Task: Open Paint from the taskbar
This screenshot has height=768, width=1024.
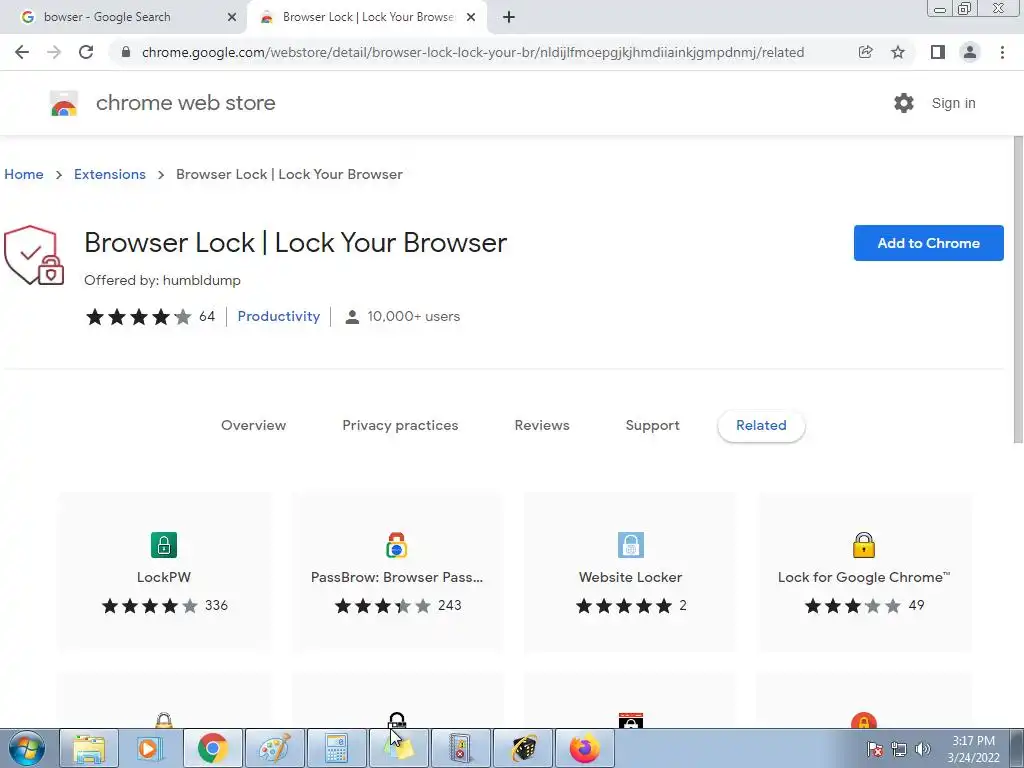Action: 274,748
